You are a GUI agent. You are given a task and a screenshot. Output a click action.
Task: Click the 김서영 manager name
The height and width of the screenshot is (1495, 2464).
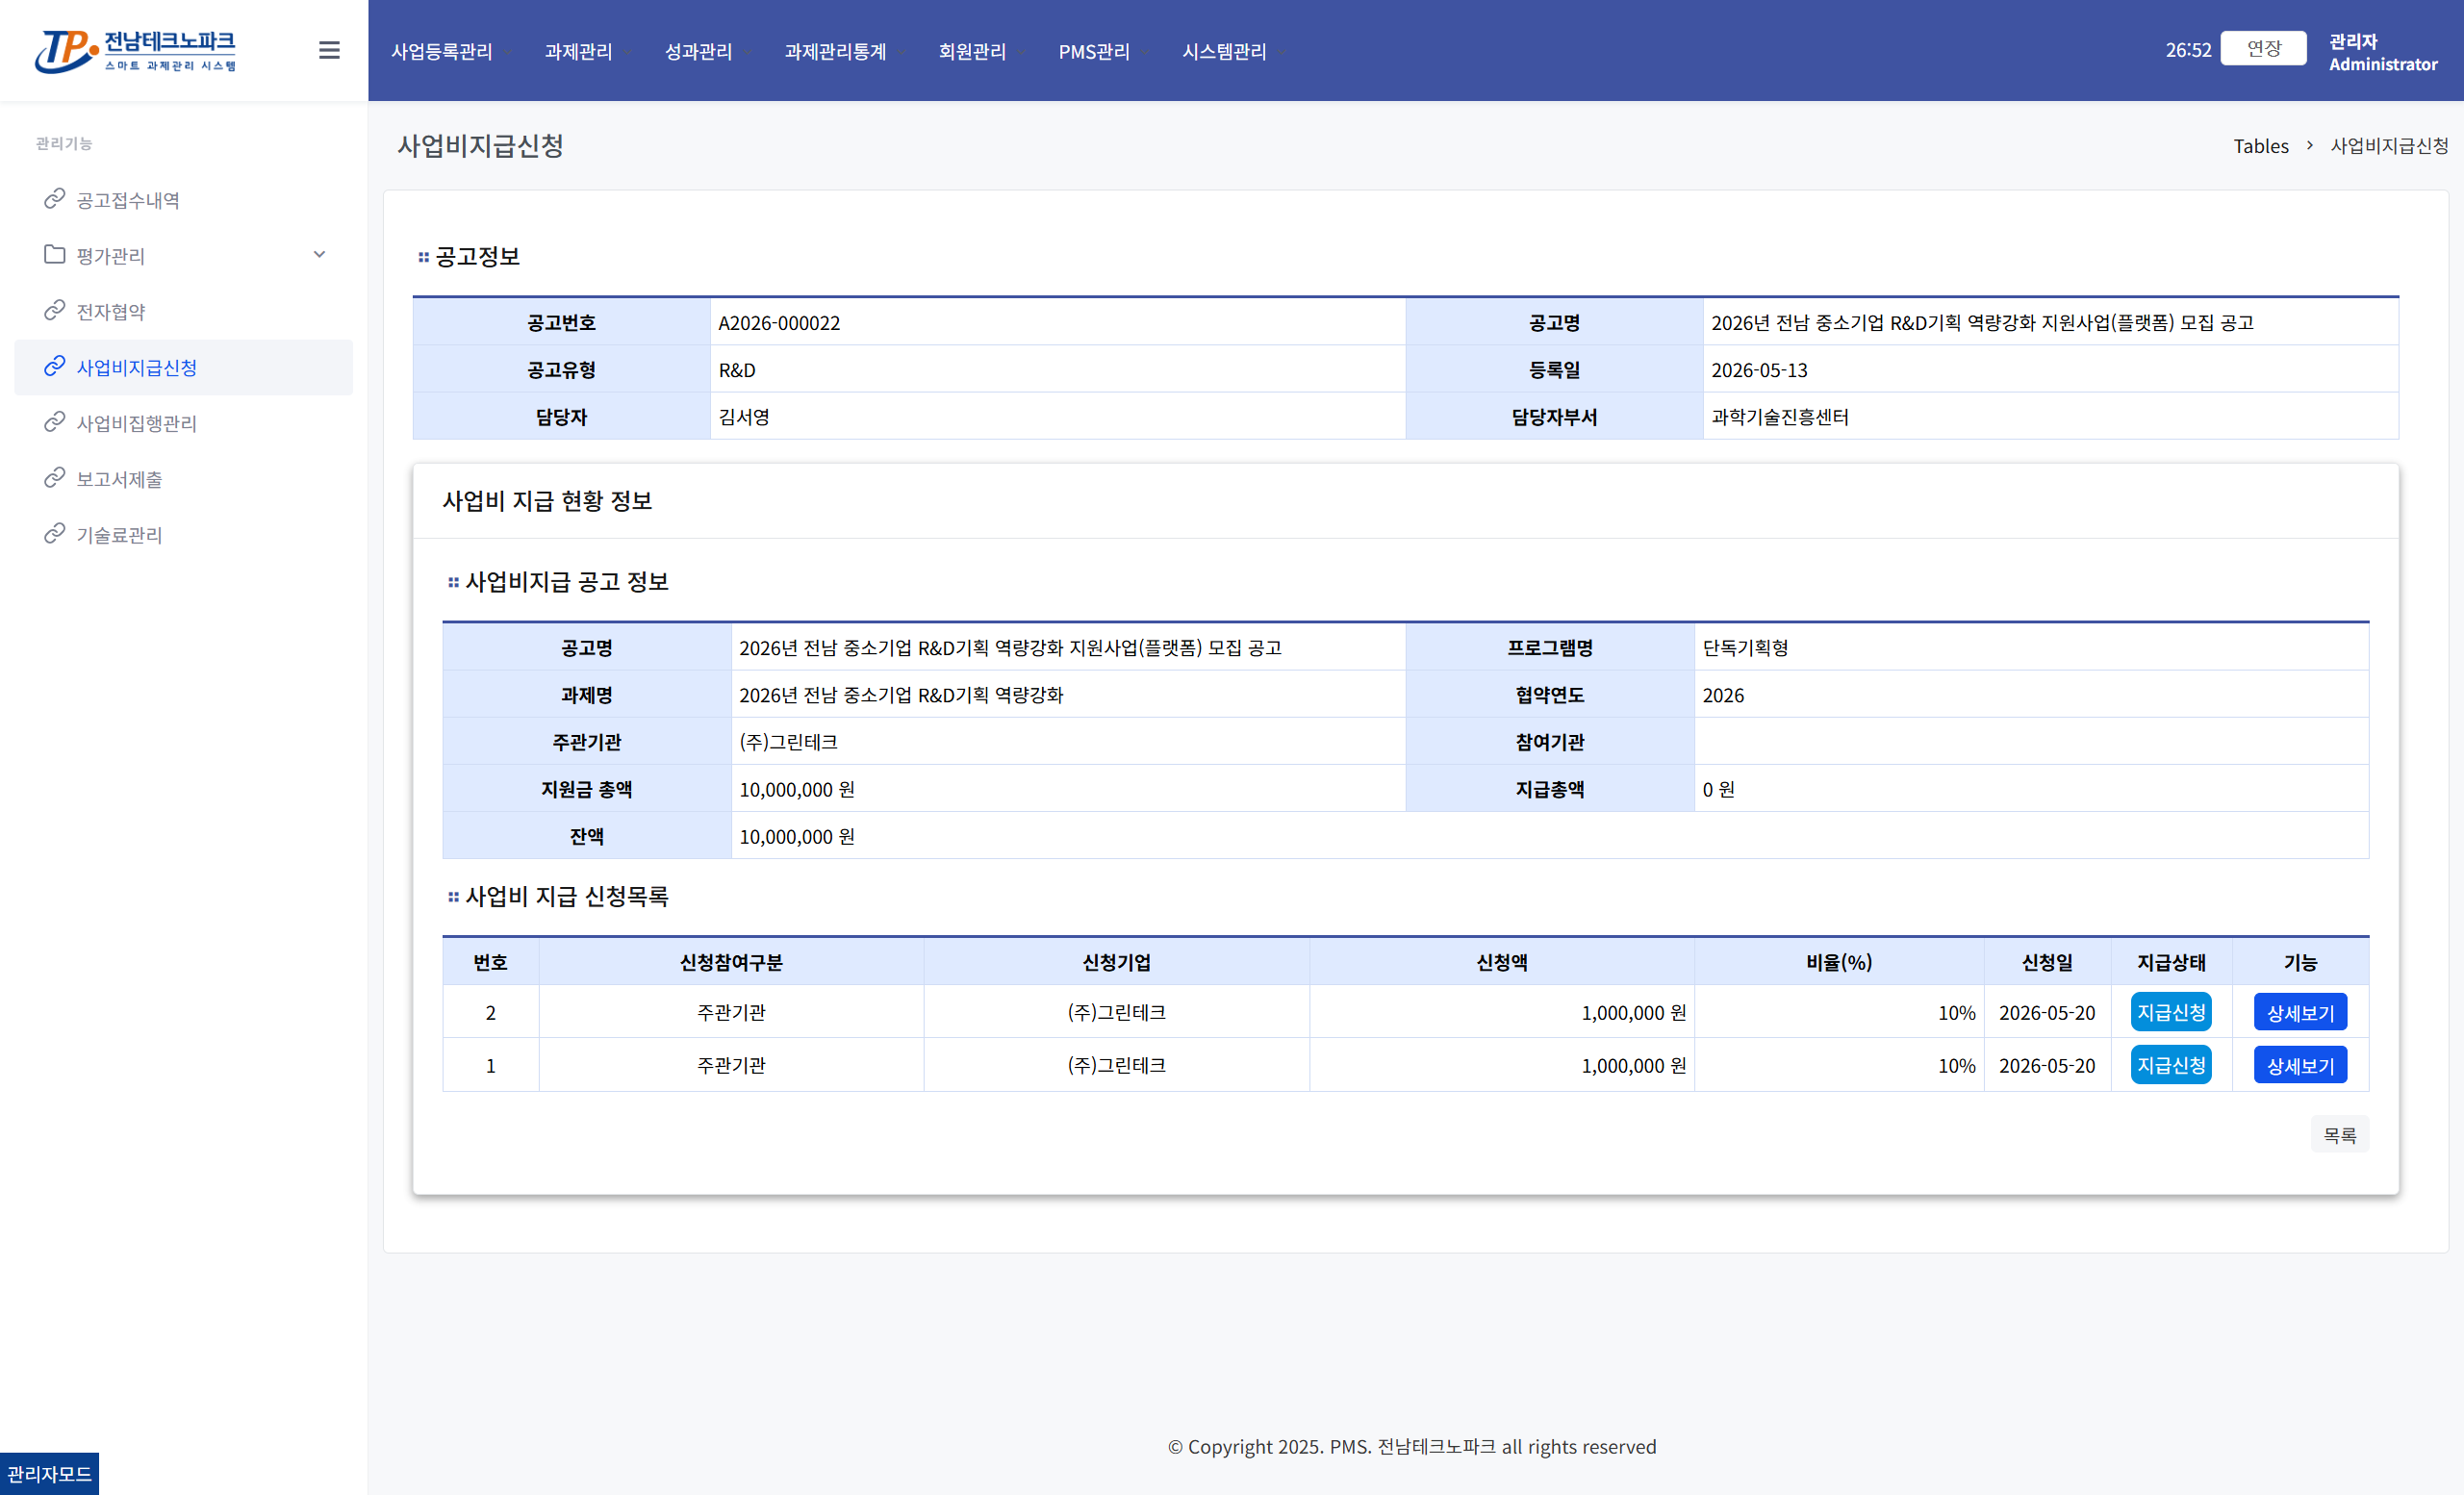click(x=744, y=417)
